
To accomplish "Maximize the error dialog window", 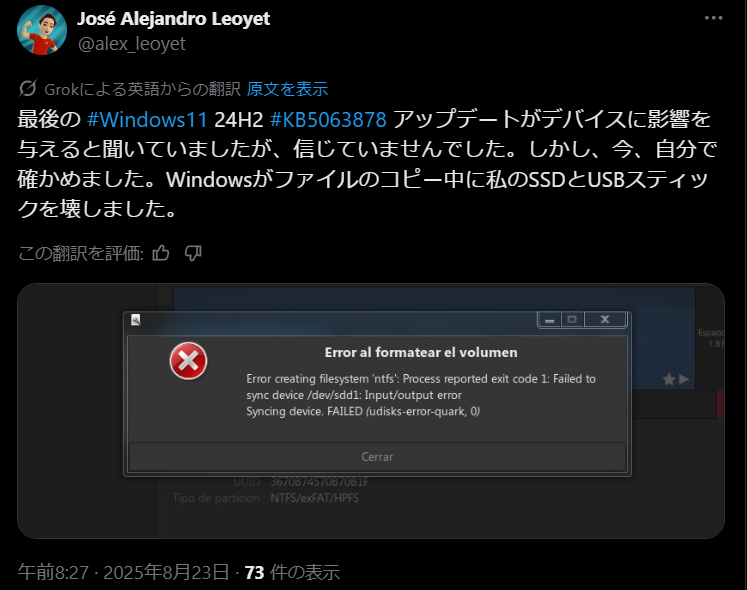I will click(572, 319).
